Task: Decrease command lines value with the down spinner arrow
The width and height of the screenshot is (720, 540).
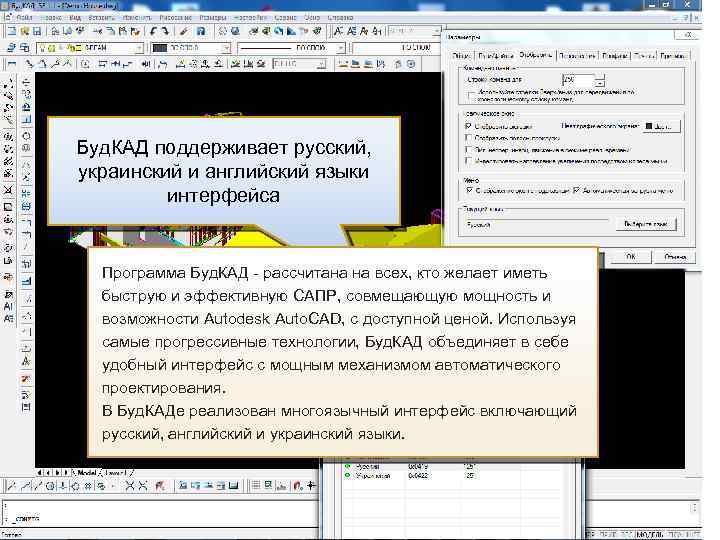Action: pyautogui.click(x=600, y=84)
